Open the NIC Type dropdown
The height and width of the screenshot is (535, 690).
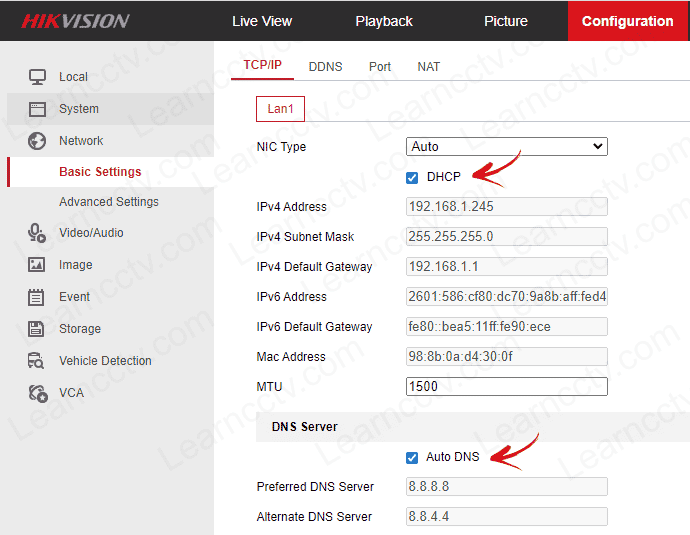pyautogui.click(x=507, y=147)
